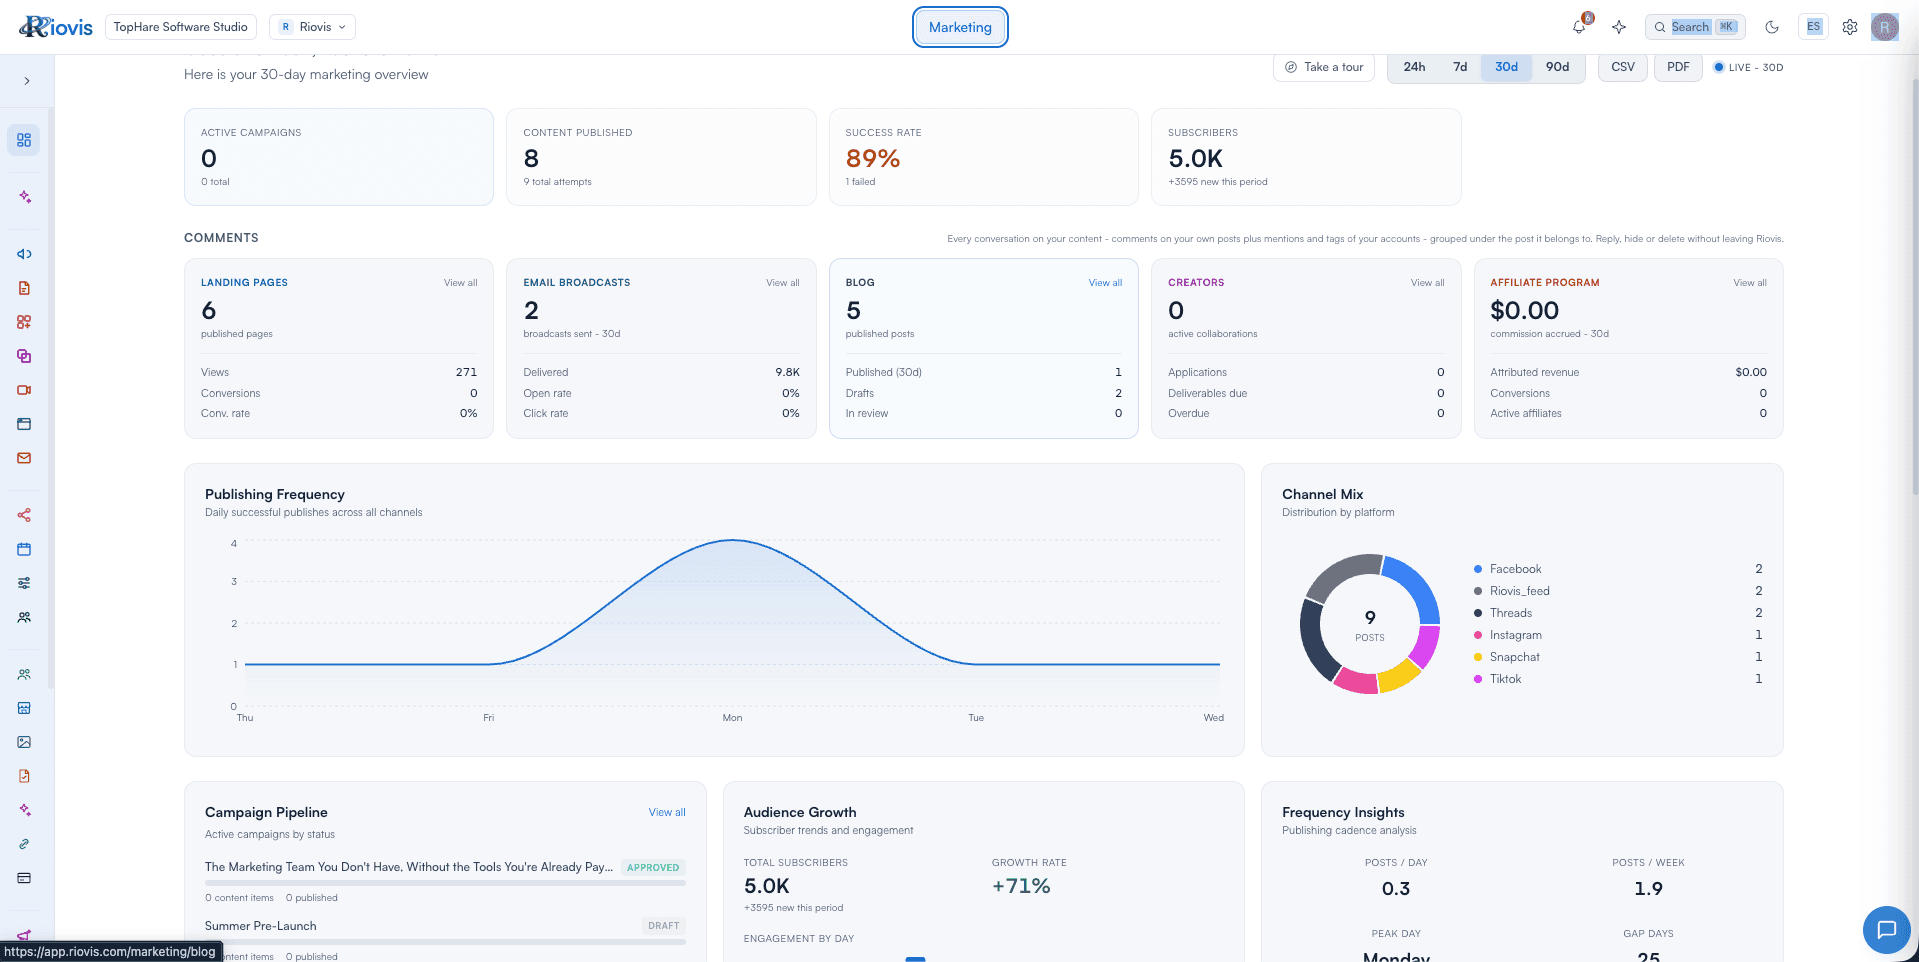Open the dashboard grid icon in sidebar
The width and height of the screenshot is (1919, 962).
click(24, 140)
